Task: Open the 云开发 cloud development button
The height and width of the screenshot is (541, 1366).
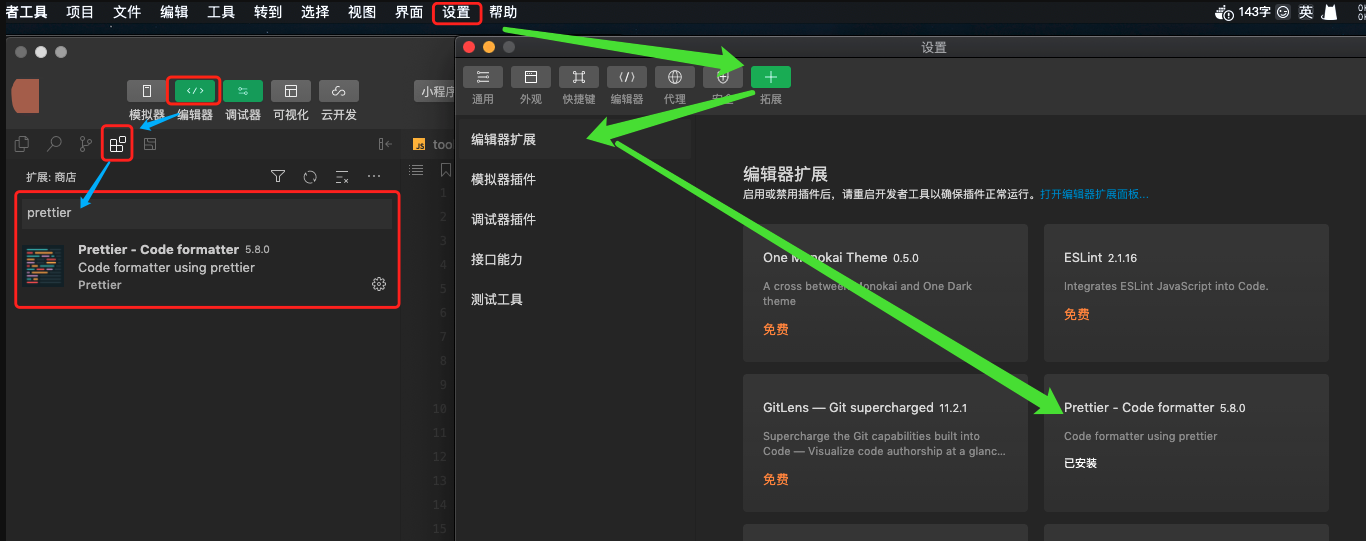Action: tap(339, 91)
